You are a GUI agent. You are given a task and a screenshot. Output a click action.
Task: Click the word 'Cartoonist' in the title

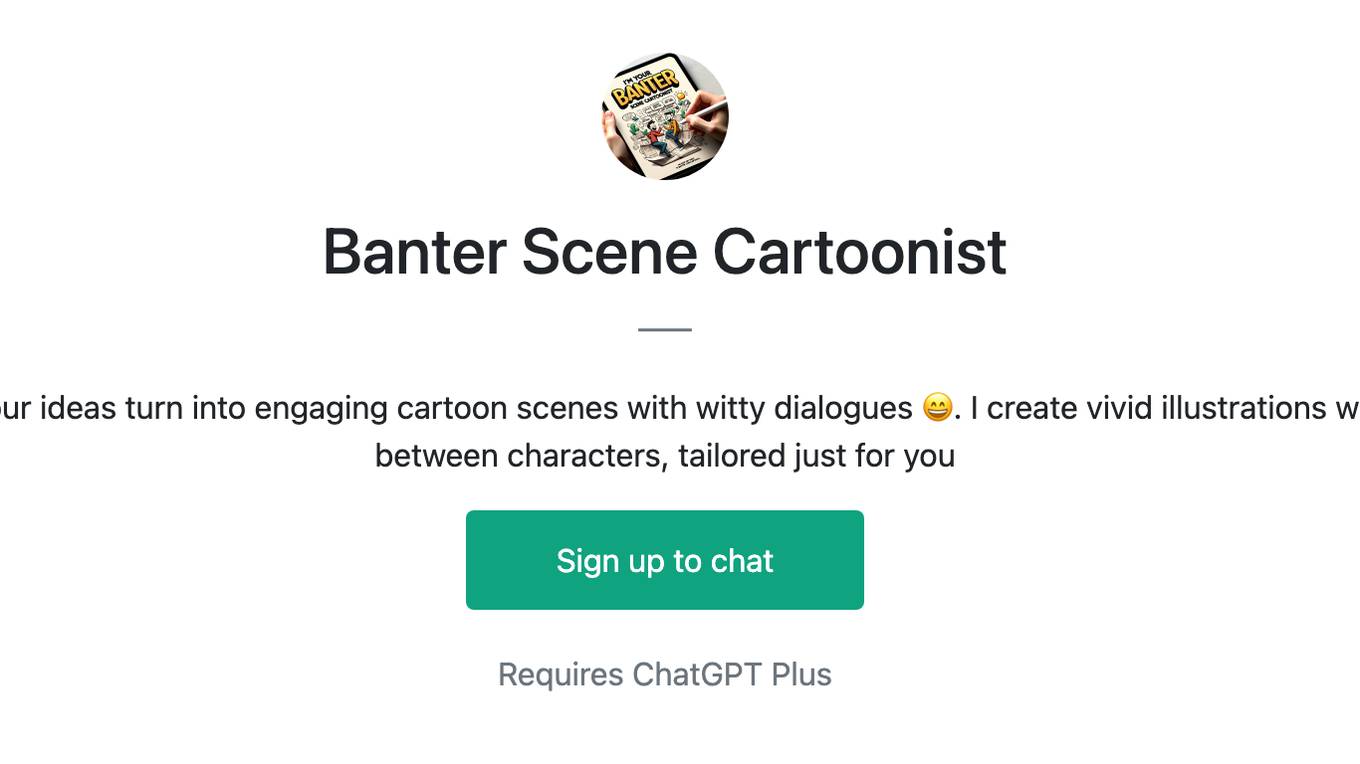[x=860, y=251]
